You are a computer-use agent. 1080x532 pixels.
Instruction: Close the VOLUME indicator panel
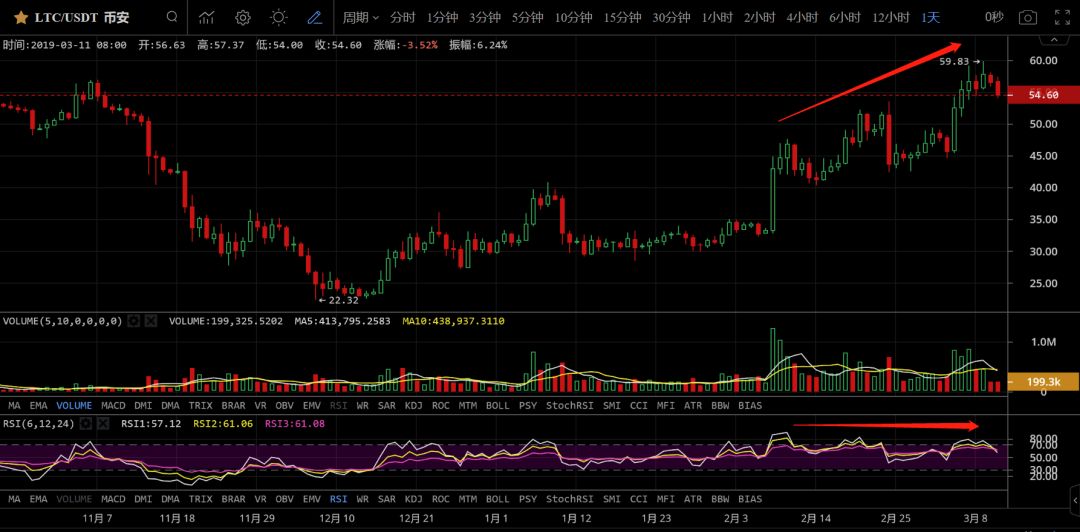151,321
